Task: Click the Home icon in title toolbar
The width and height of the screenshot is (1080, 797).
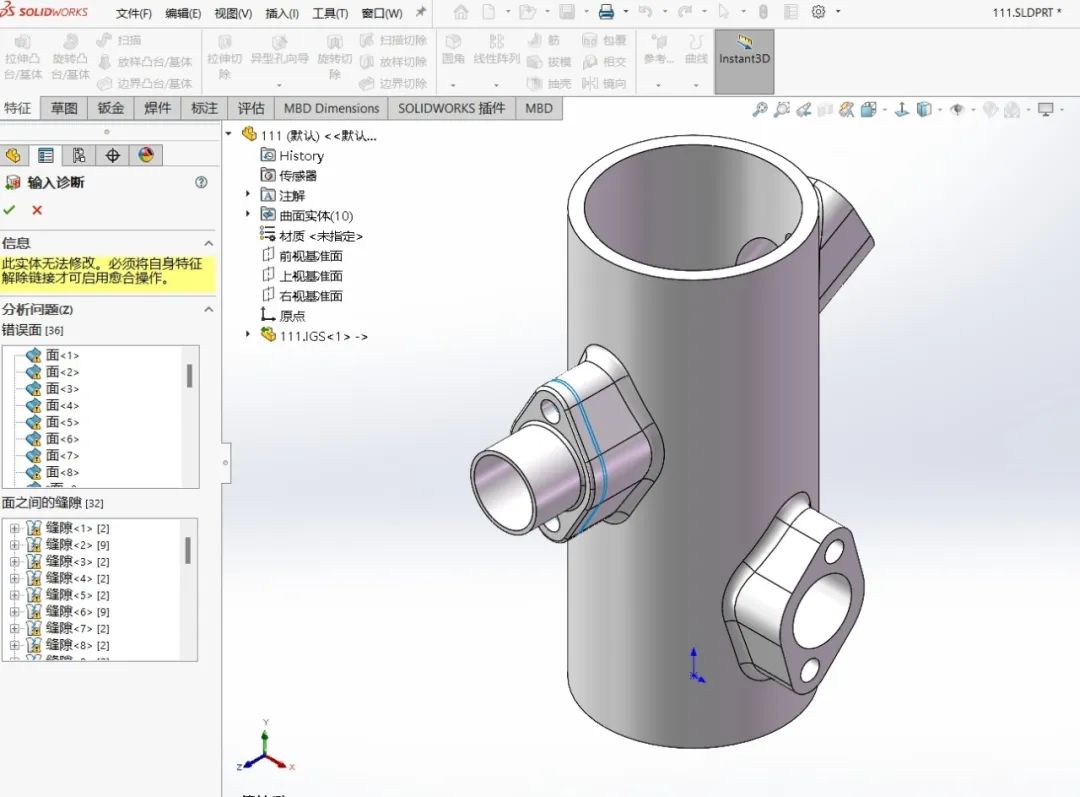Action: pos(461,12)
